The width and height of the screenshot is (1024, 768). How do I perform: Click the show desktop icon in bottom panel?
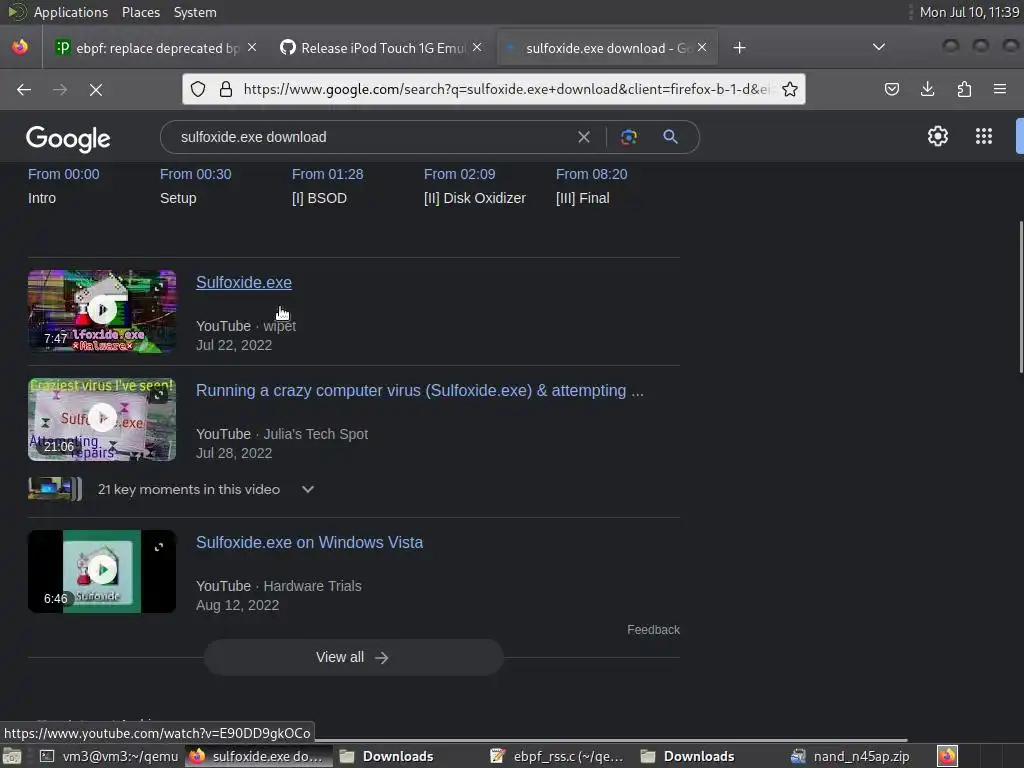coord(12,756)
